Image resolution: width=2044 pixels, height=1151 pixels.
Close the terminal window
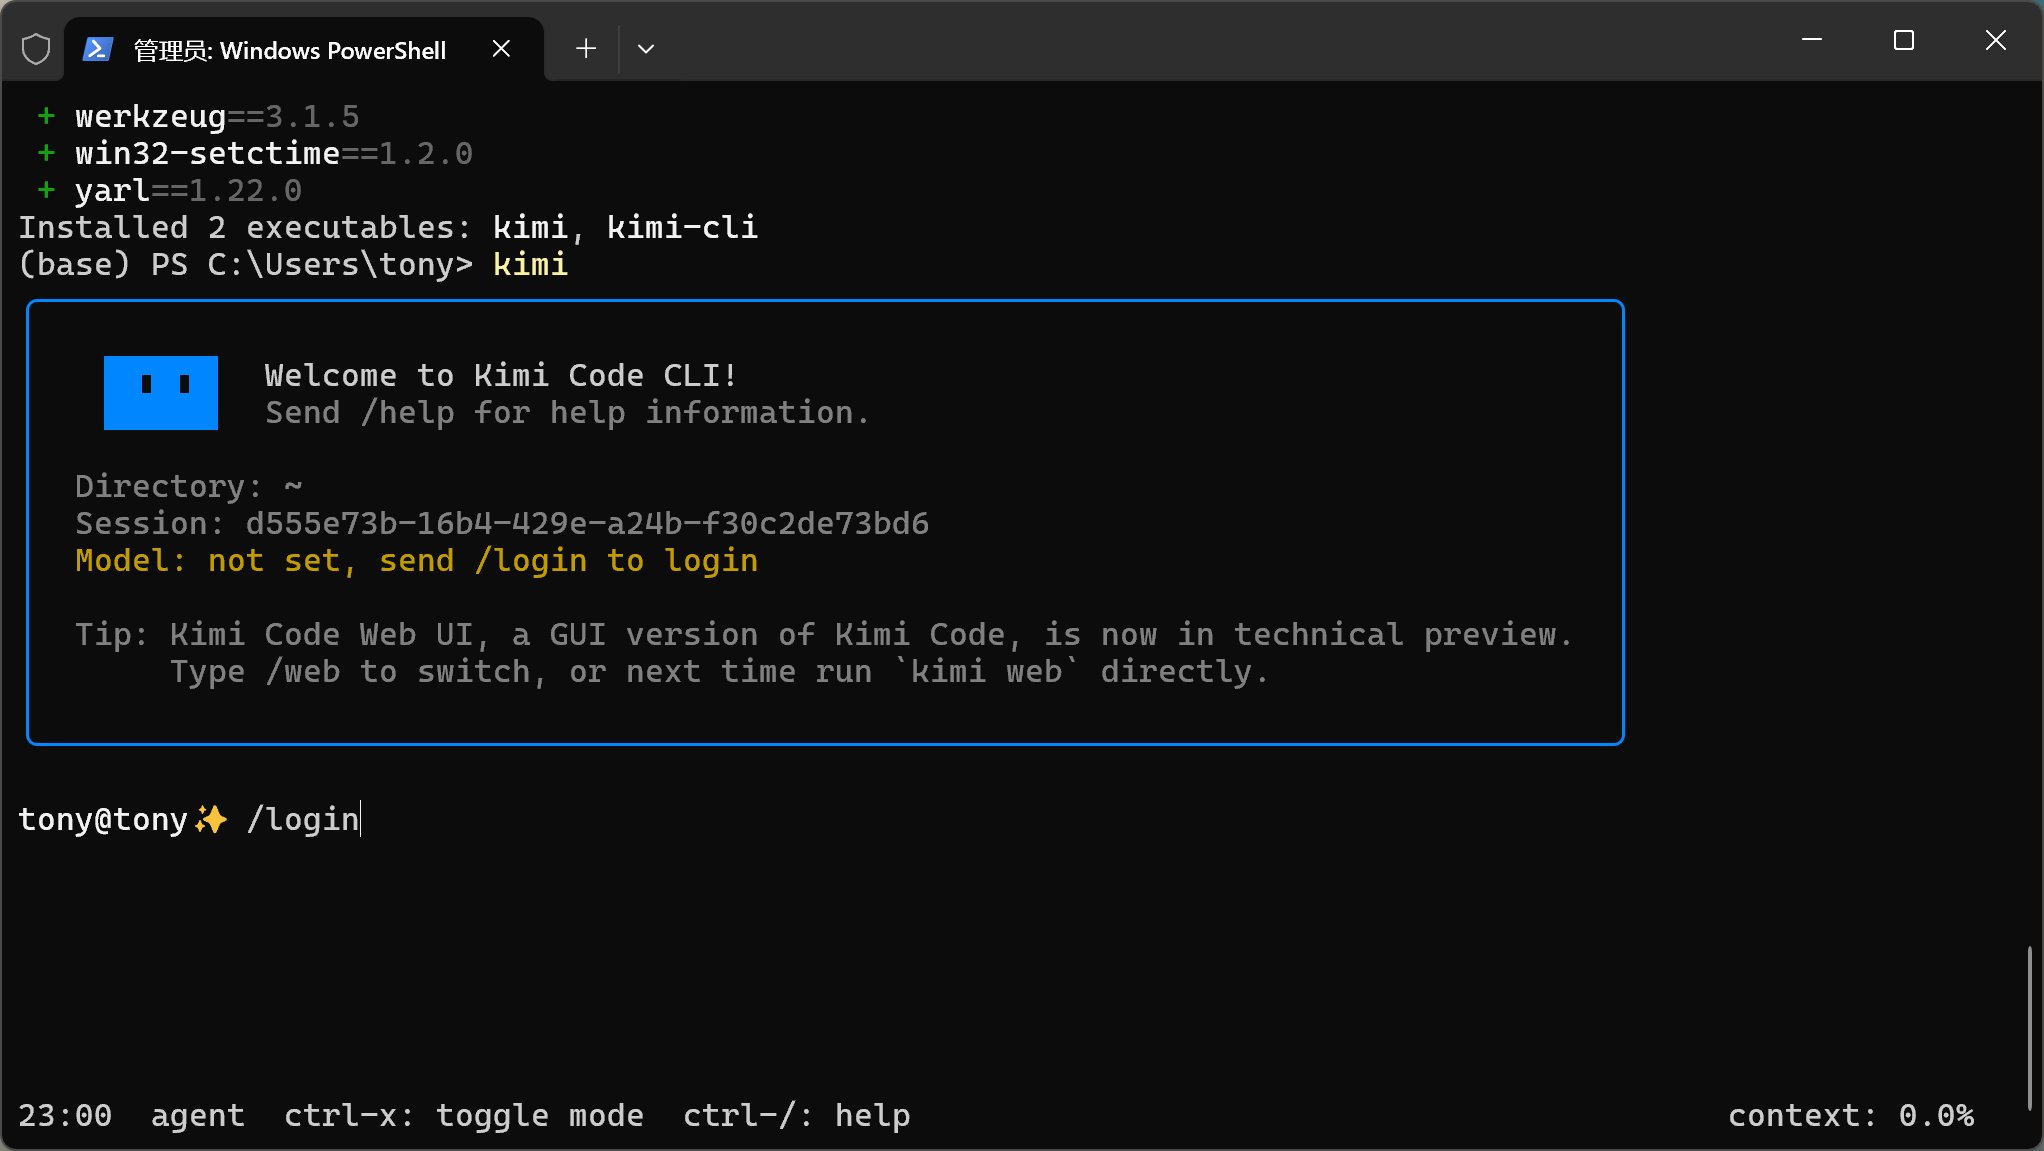(1996, 40)
